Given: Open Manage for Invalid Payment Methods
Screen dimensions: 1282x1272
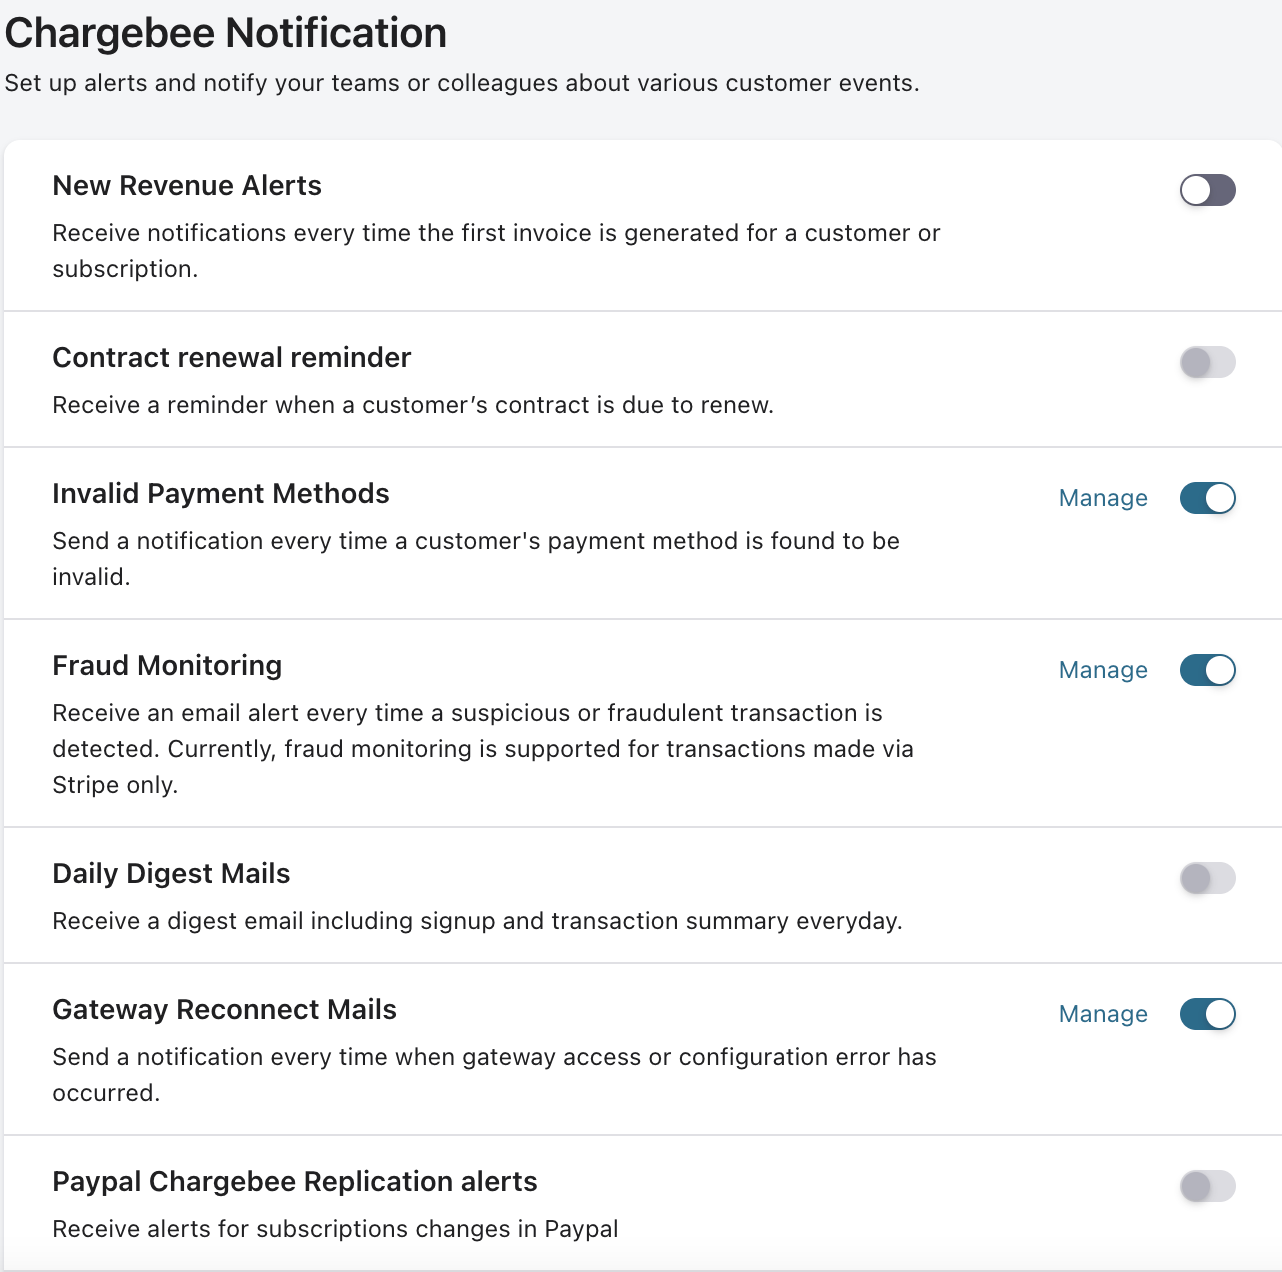Looking at the screenshot, I should pos(1103,498).
